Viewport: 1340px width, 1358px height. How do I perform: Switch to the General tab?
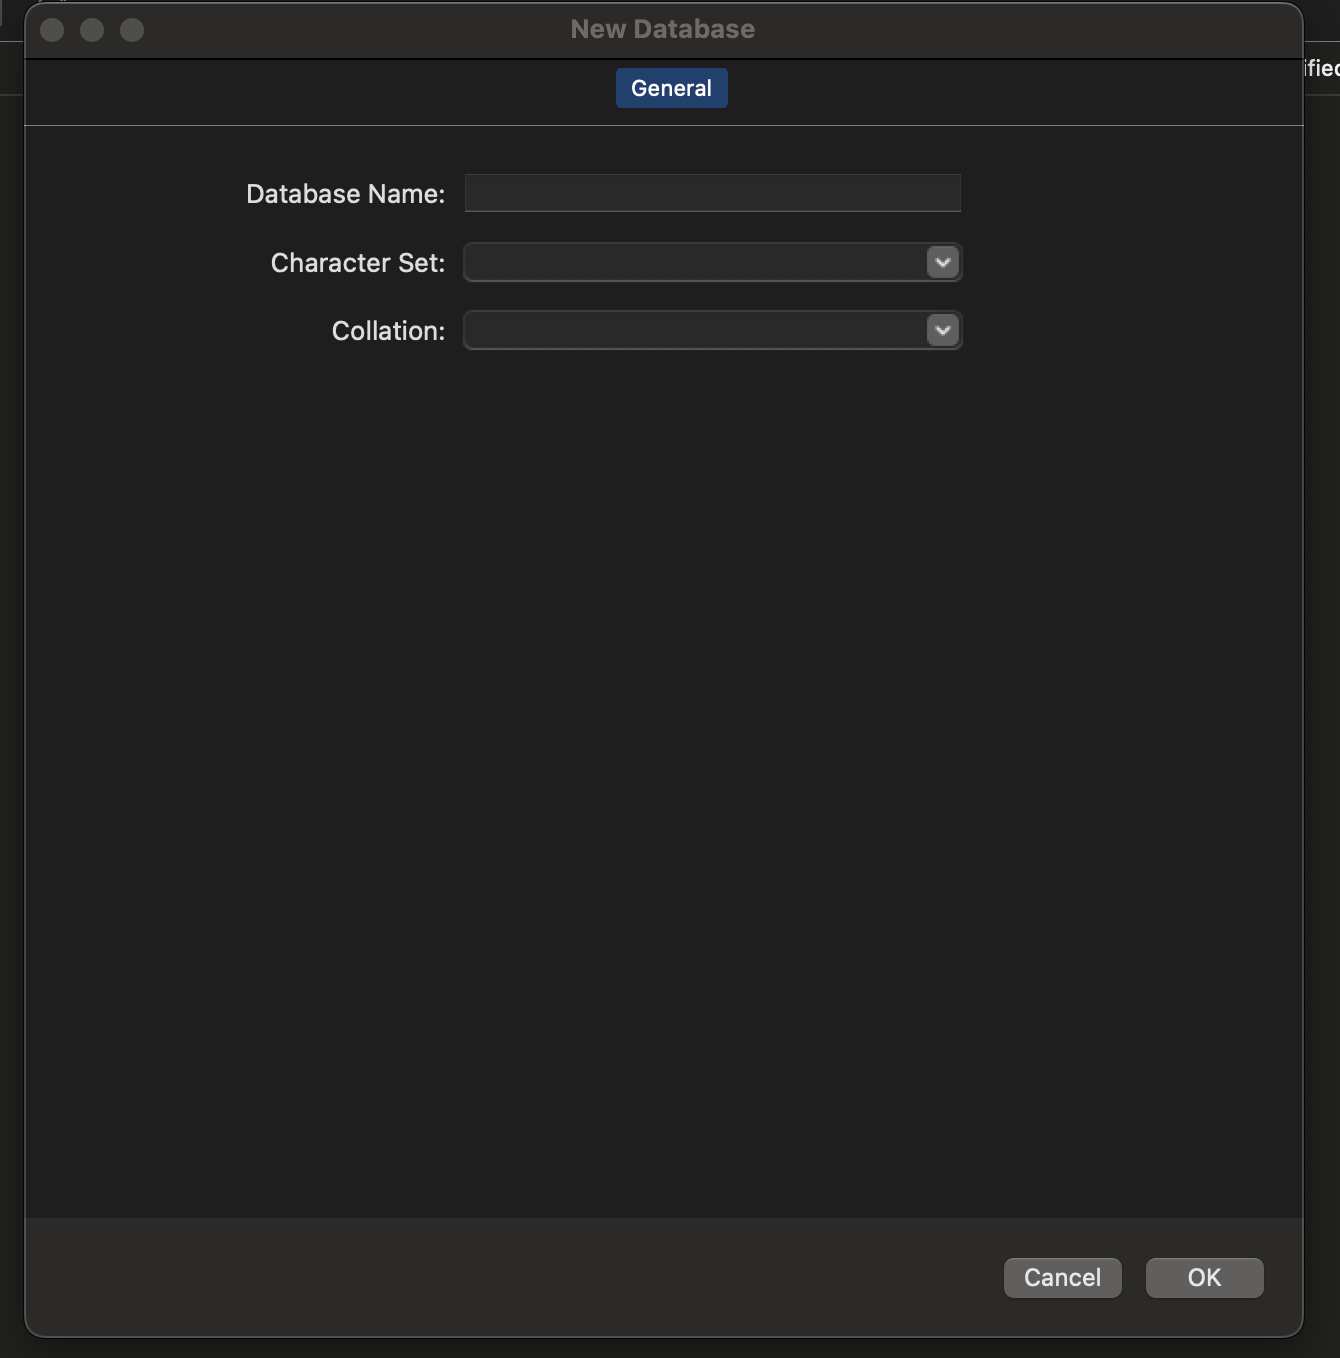pyautogui.click(x=671, y=88)
